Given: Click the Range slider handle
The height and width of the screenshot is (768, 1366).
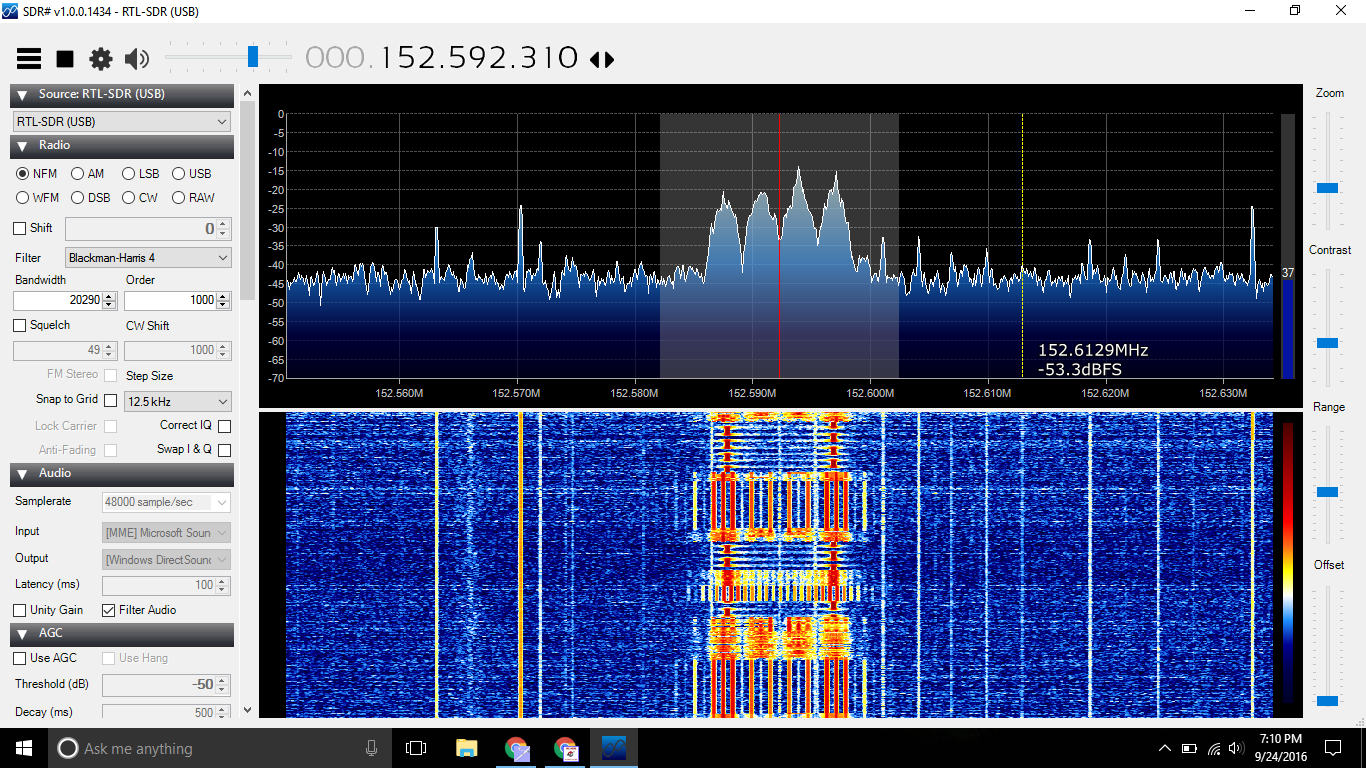Looking at the screenshot, I should tap(1328, 492).
